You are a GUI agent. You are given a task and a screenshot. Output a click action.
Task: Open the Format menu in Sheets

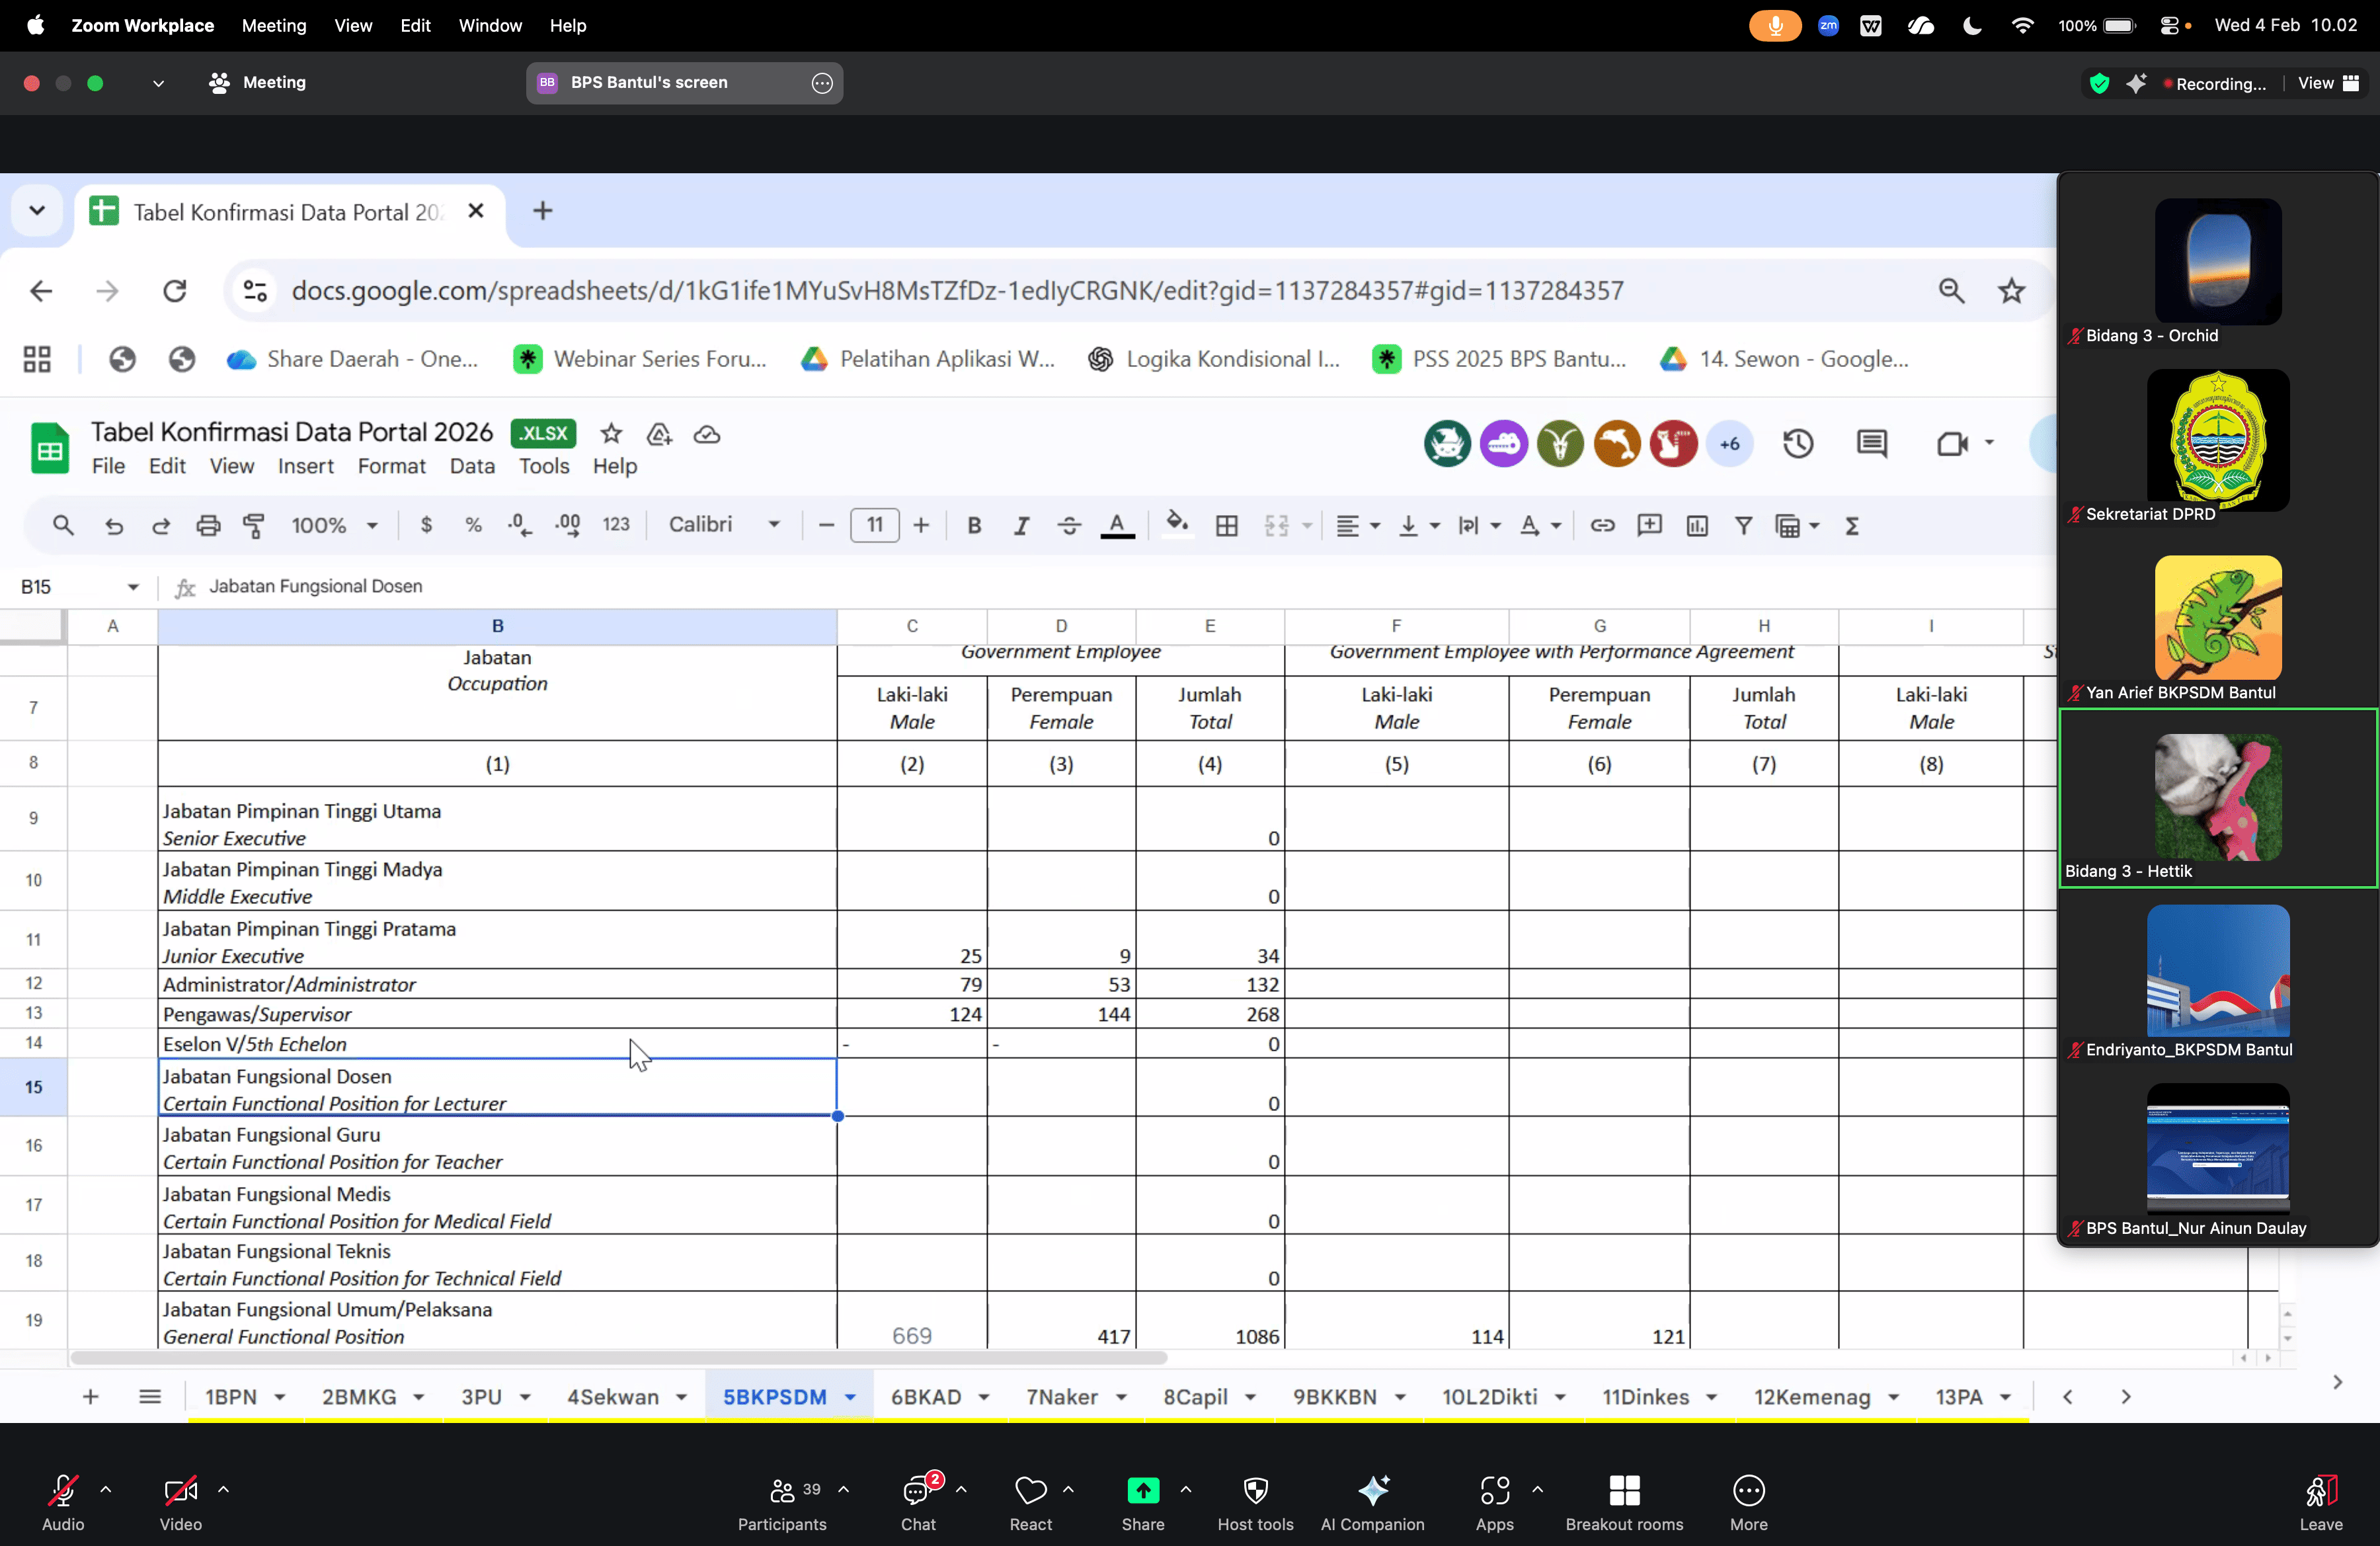tap(391, 466)
